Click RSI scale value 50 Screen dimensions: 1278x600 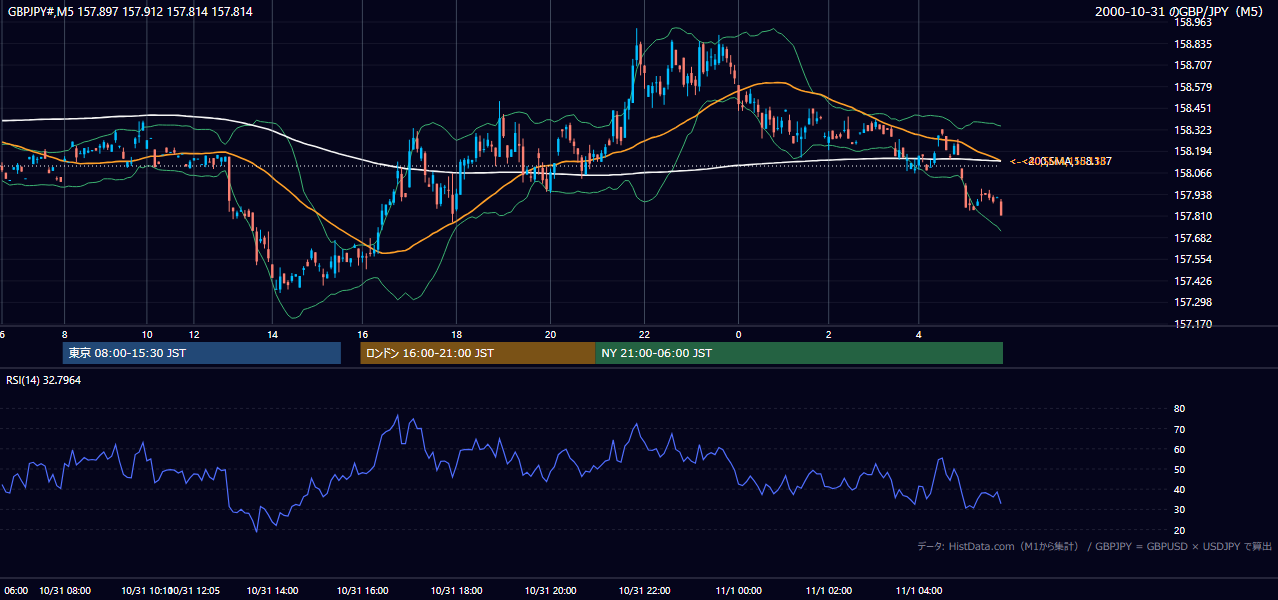pyautogui.click(x=1180, y=469)
